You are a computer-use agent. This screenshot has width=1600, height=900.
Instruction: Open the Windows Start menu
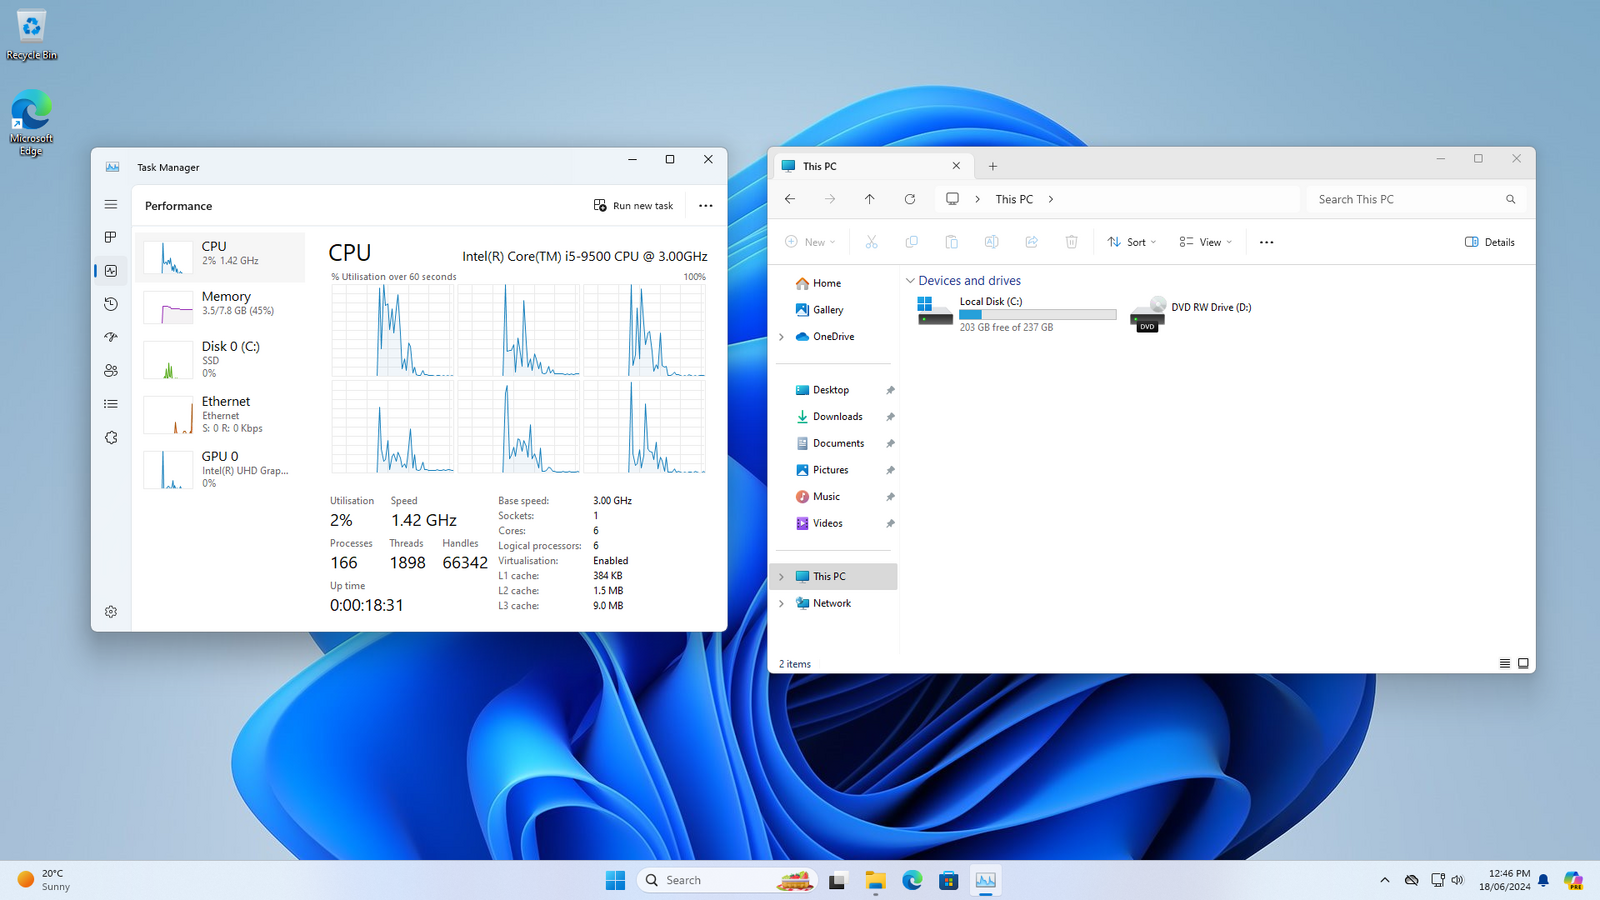coord(615,880)
